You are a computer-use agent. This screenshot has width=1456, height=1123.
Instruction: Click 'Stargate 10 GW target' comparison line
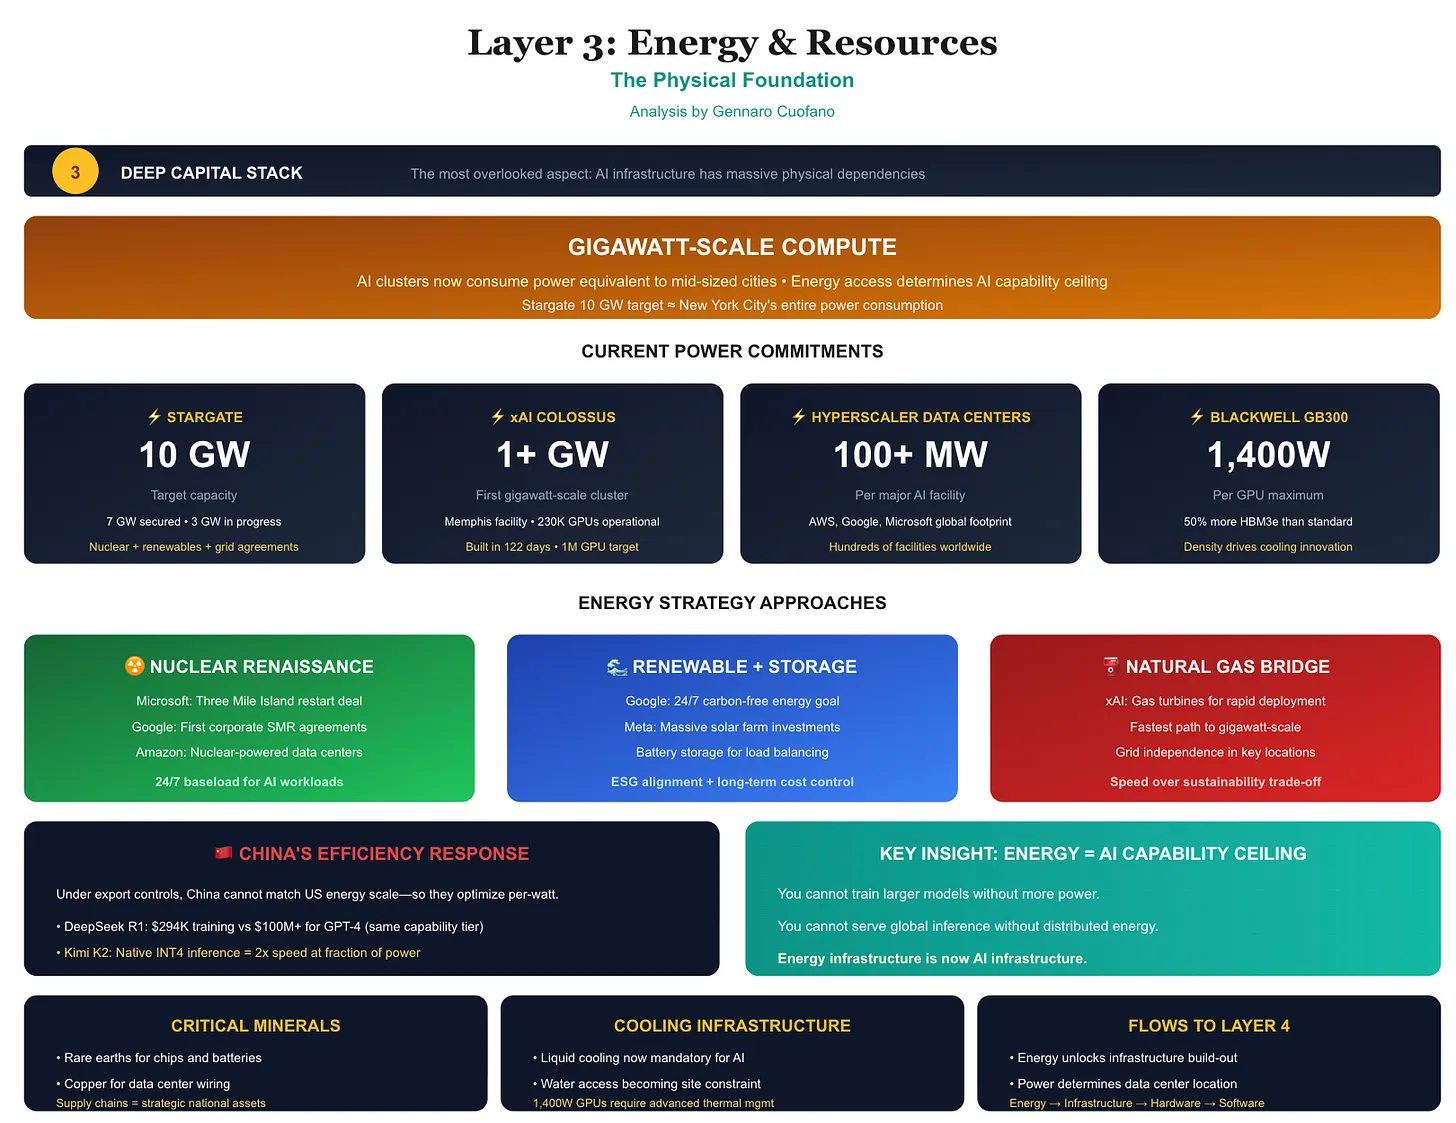(x=732, y=305)
